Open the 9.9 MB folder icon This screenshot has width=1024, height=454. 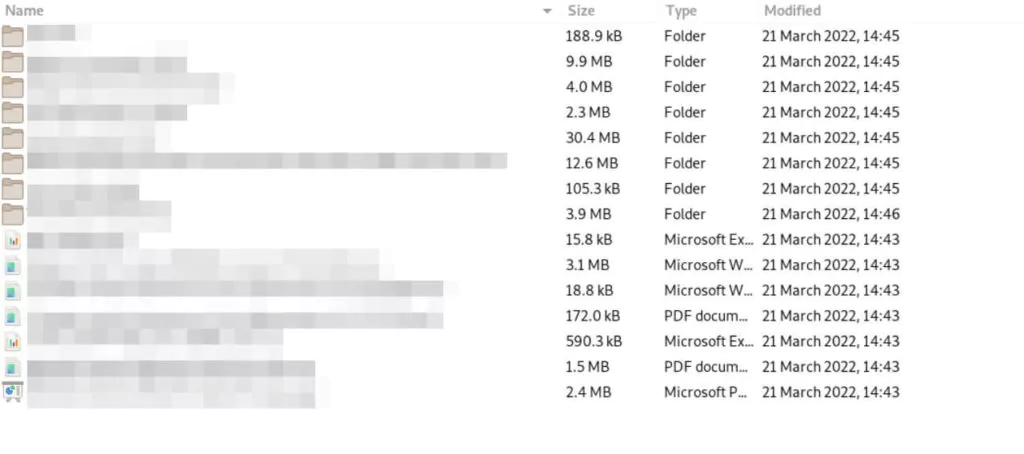(x=12, y=61)
